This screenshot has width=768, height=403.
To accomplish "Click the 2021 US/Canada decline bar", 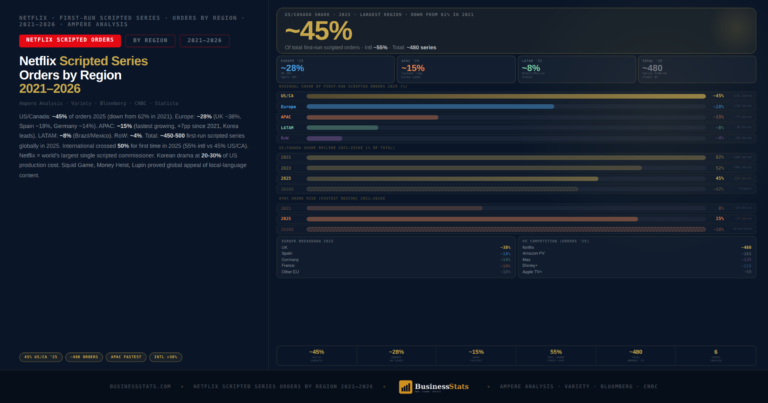I will (506, 158).
